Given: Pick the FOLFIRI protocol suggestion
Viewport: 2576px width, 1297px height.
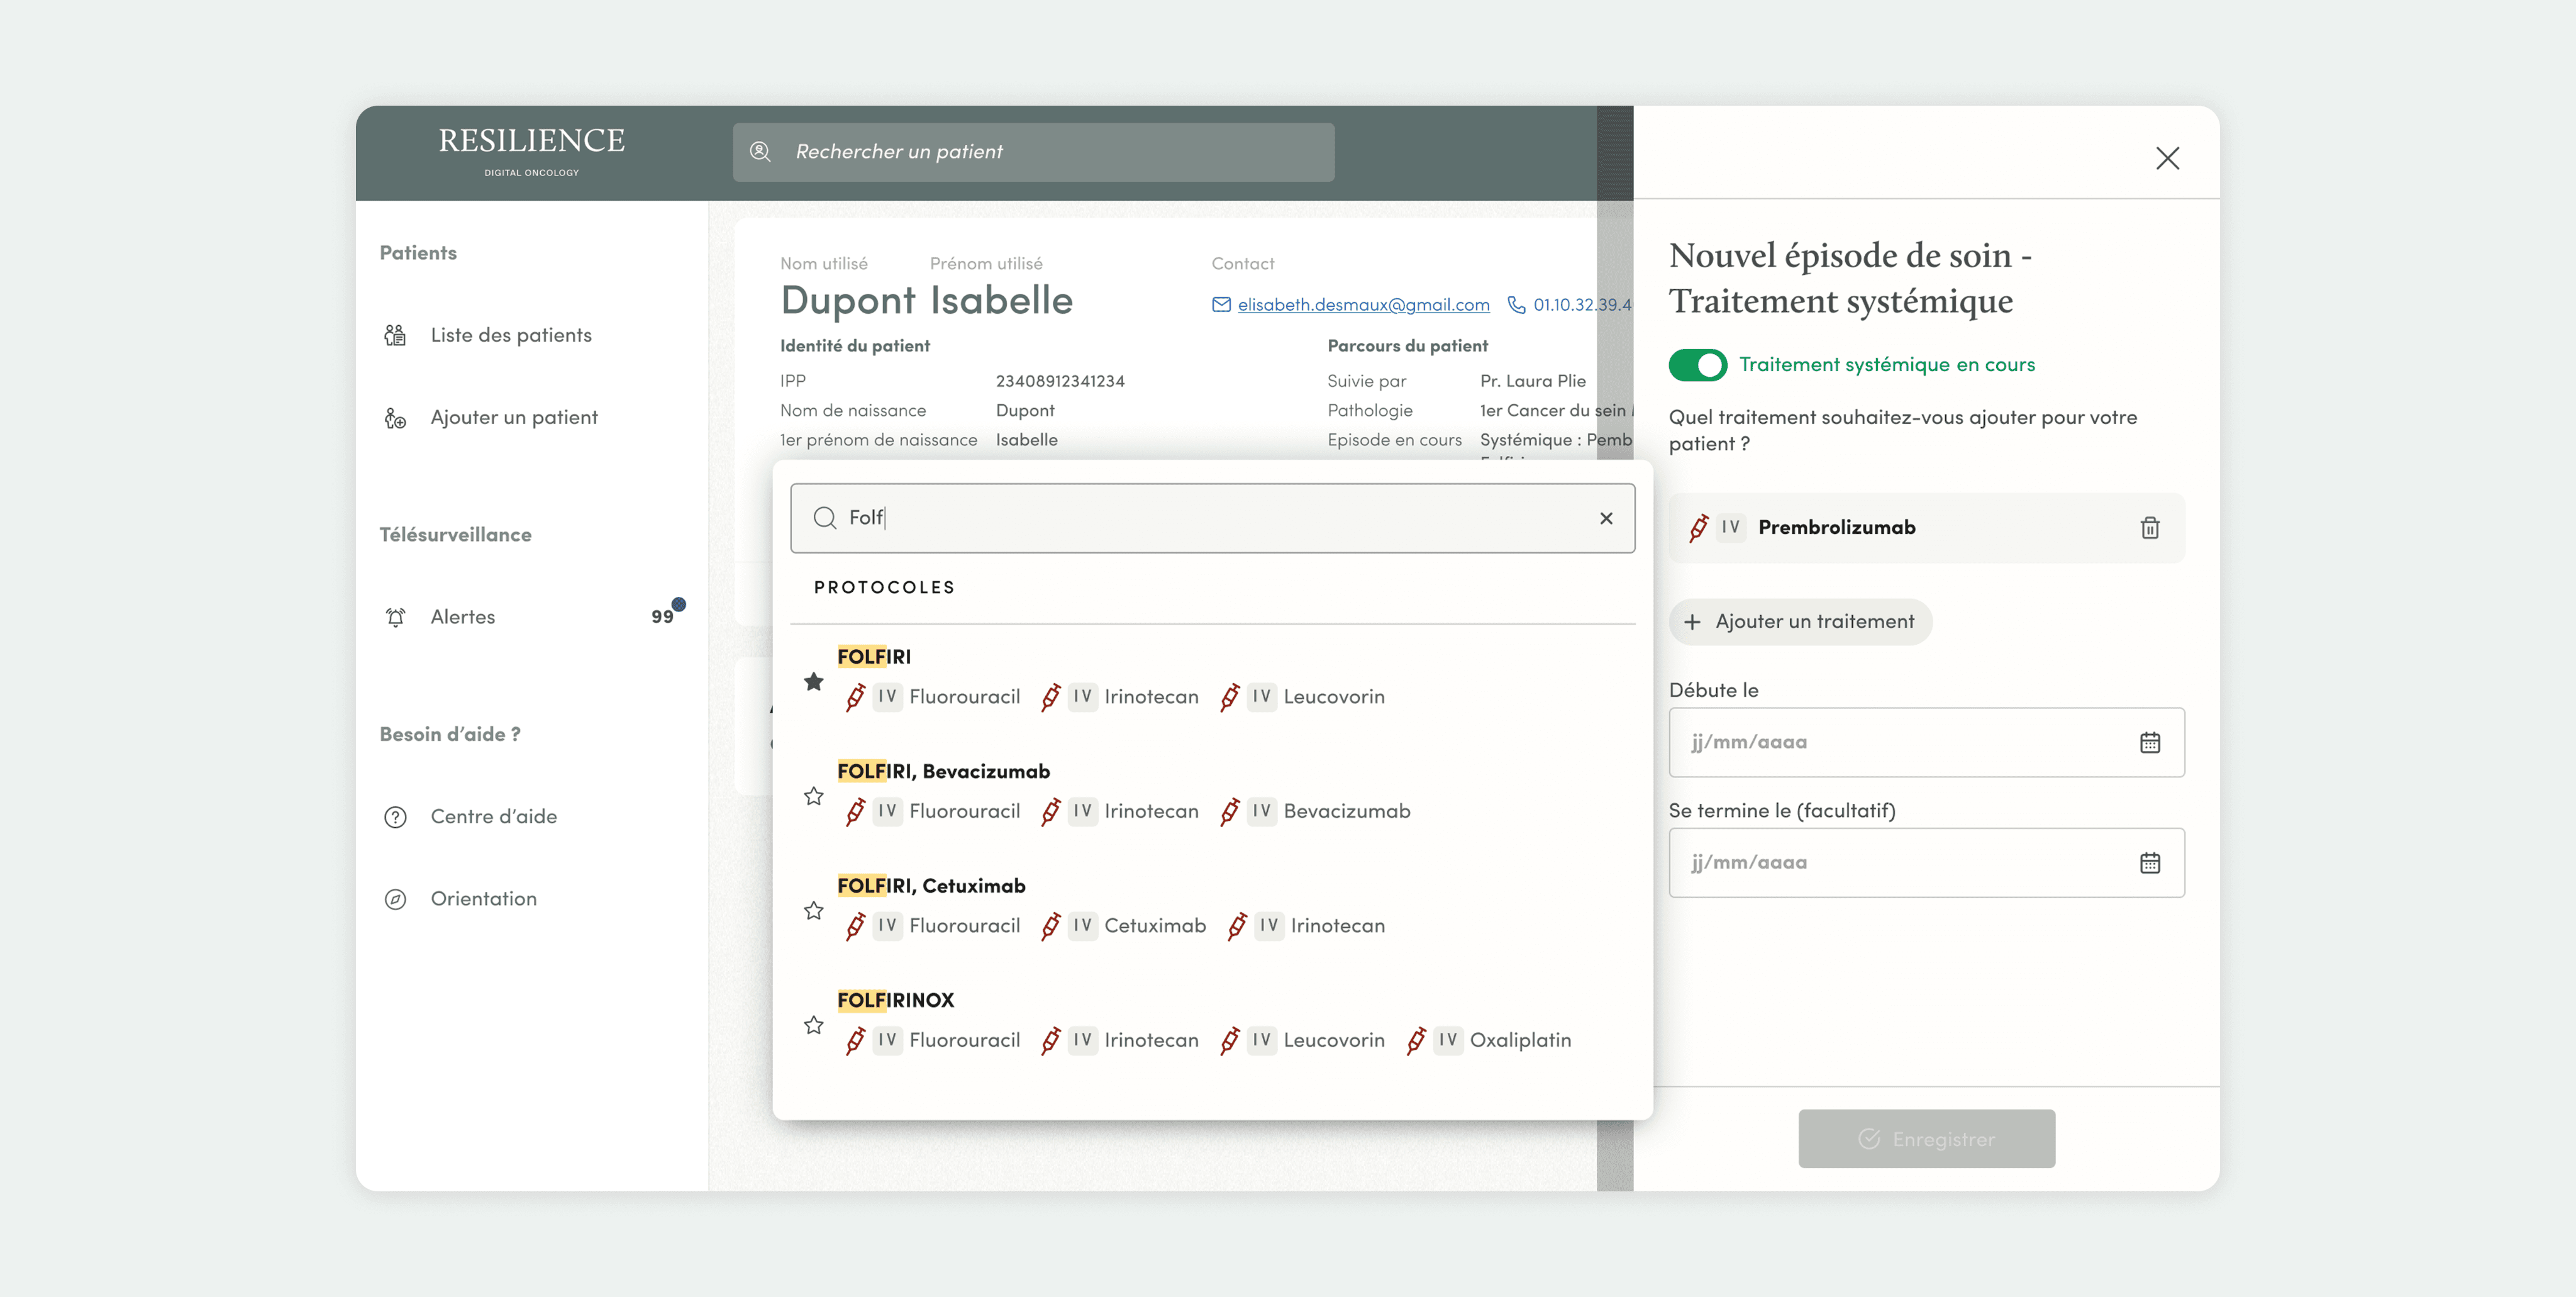Looking at the screenshot, I should click(874, 657).
